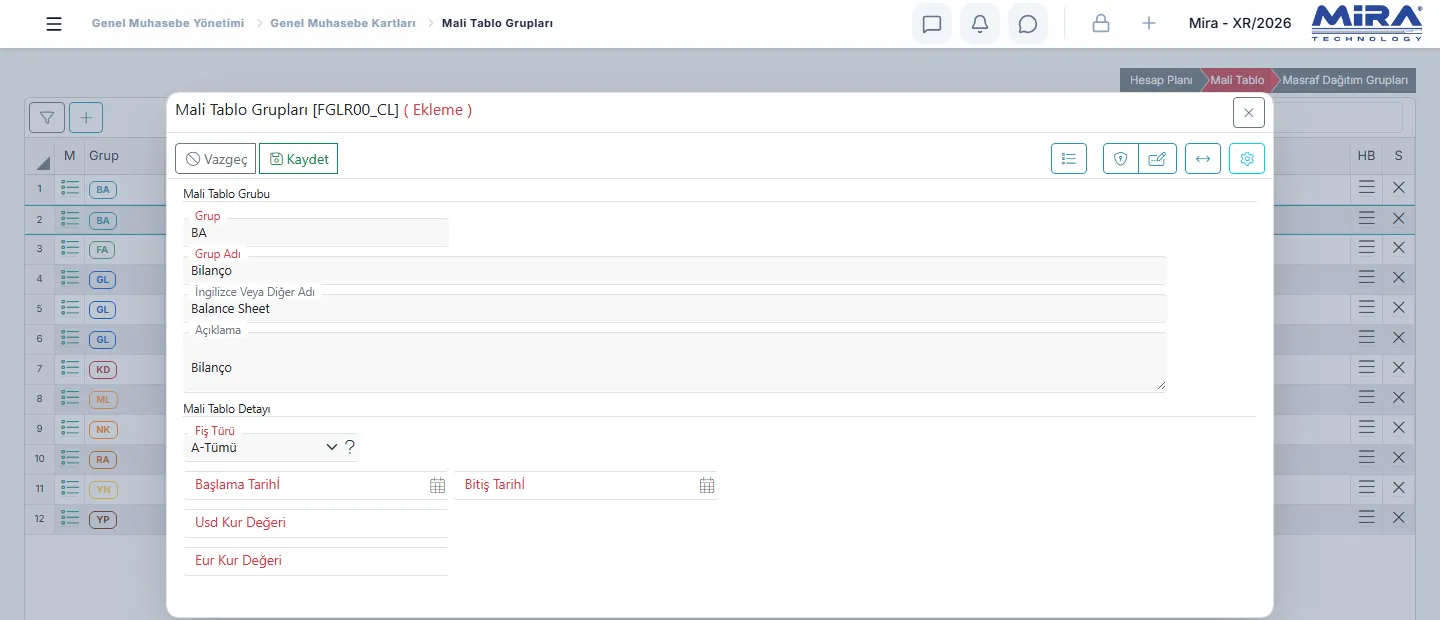The height and width of the screenshot is (620, 1440).
Task: Close the Mali Tablo Grupları dialog
Action: [x=1249, y=113]
